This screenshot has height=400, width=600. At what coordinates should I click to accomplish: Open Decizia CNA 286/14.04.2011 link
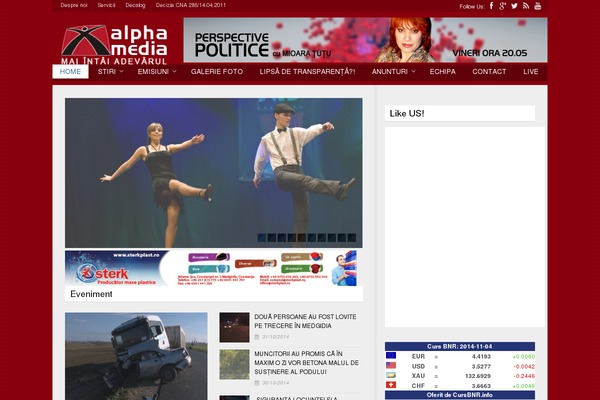(191, 5)
